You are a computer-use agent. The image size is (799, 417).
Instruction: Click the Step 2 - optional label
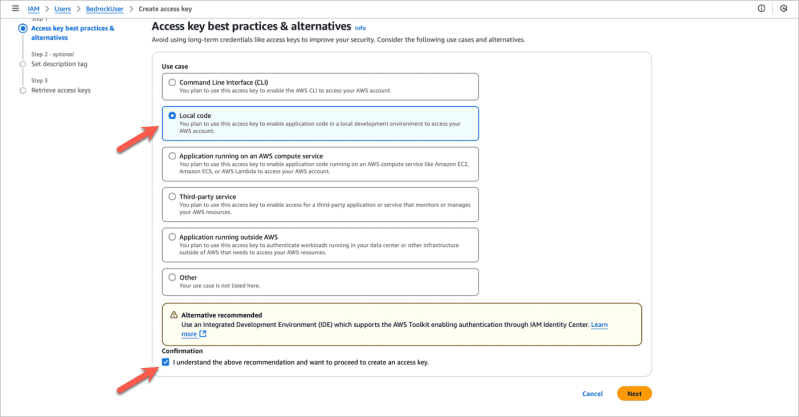click(x=52, y=54)
